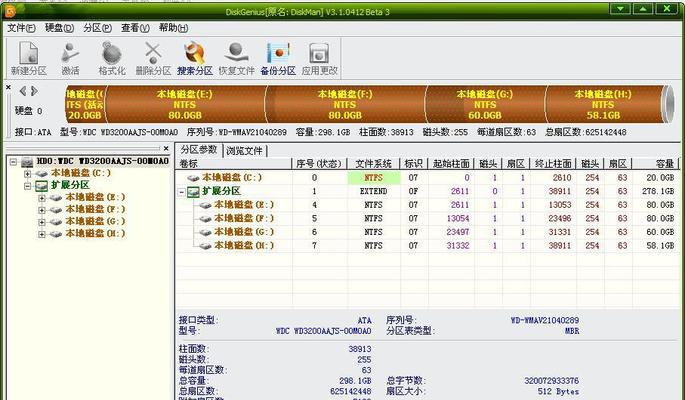Go to next disk with right arrow
This screenshot has width=685, height=400.
click(x=34, y=91)
